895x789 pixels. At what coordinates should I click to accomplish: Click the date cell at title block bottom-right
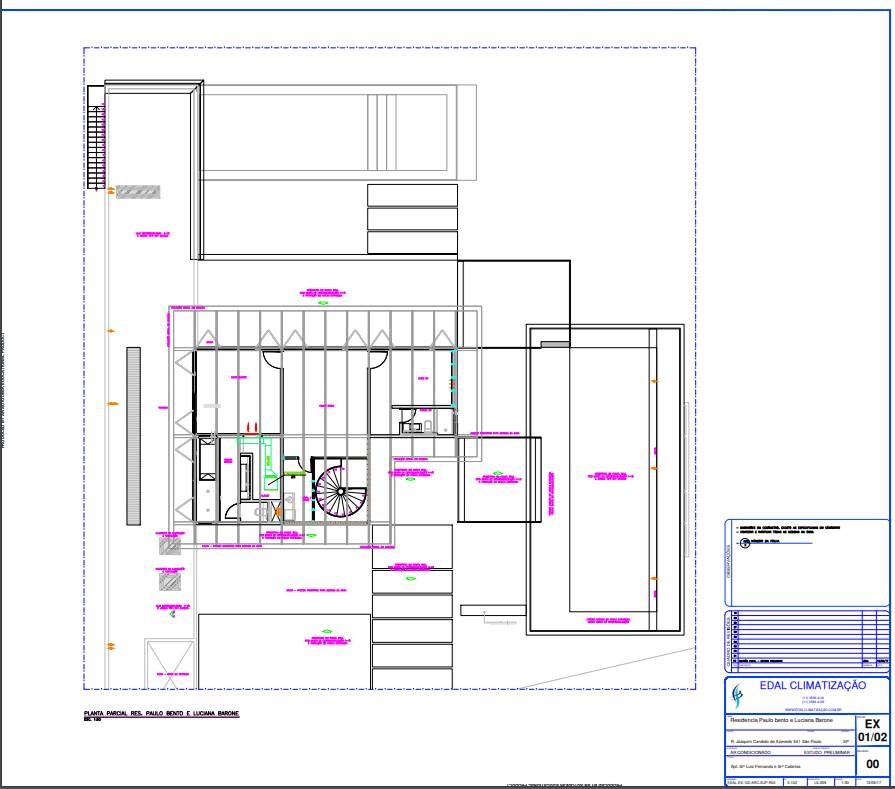tap(874, 782)
